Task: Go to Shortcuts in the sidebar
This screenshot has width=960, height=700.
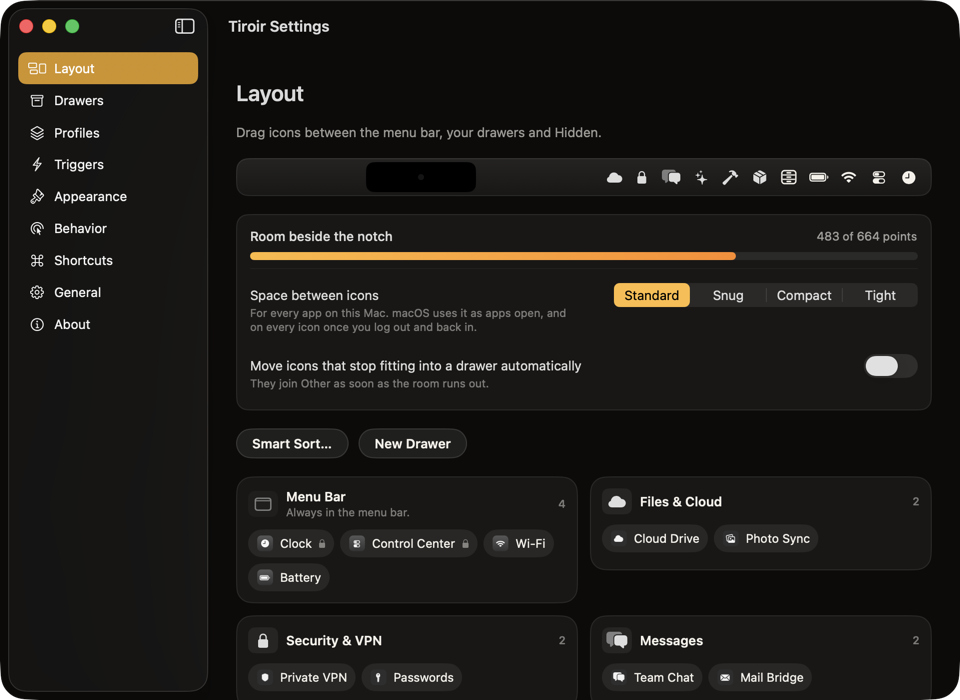Action: [108, 260]
